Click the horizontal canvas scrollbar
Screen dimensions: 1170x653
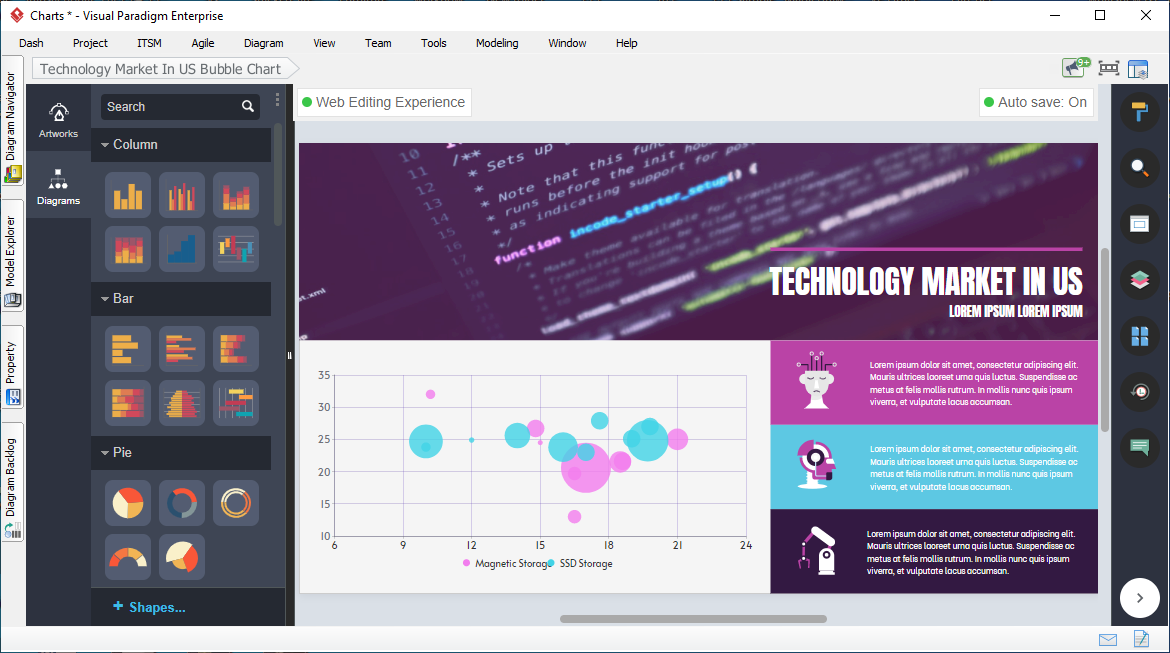693,619
